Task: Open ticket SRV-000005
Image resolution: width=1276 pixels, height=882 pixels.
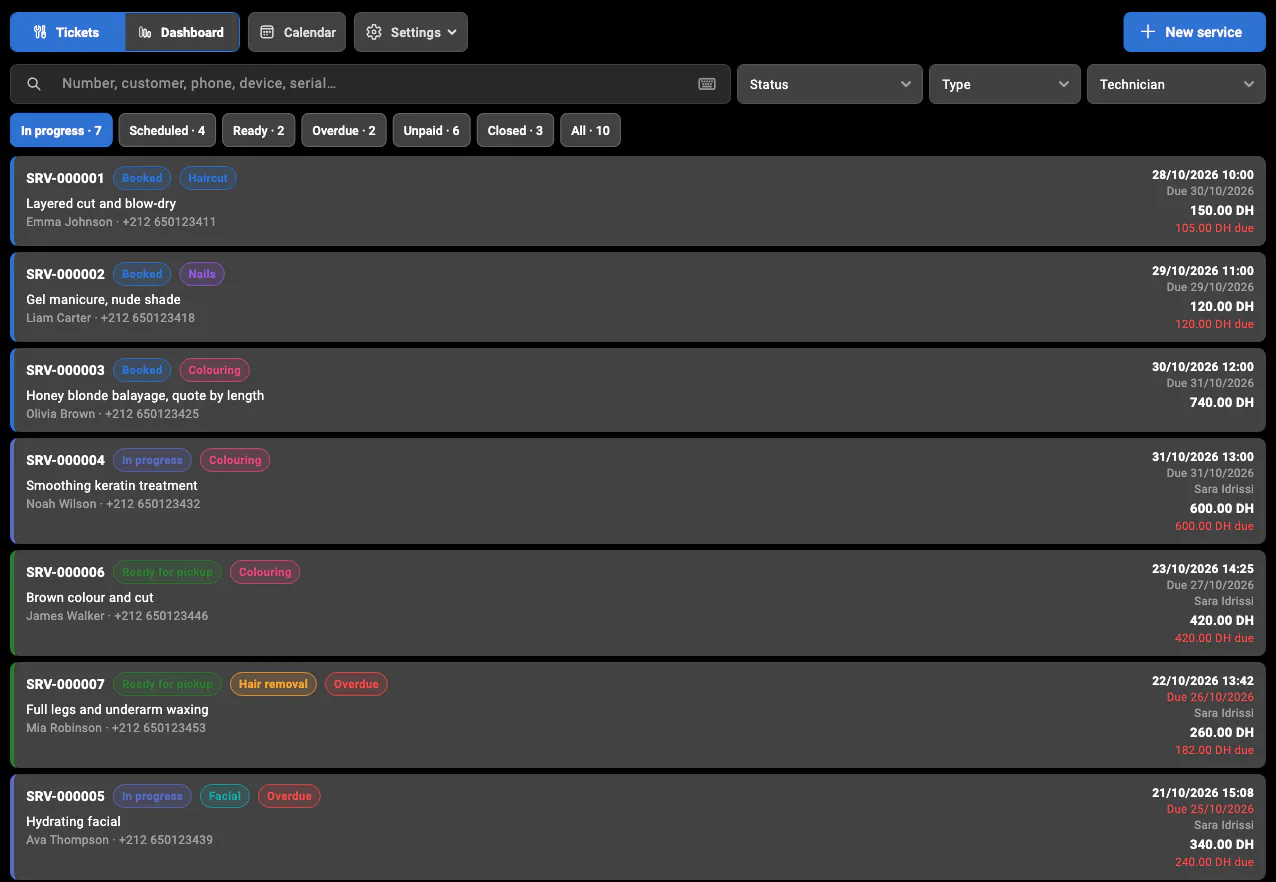Action: [x=638, y=827]
